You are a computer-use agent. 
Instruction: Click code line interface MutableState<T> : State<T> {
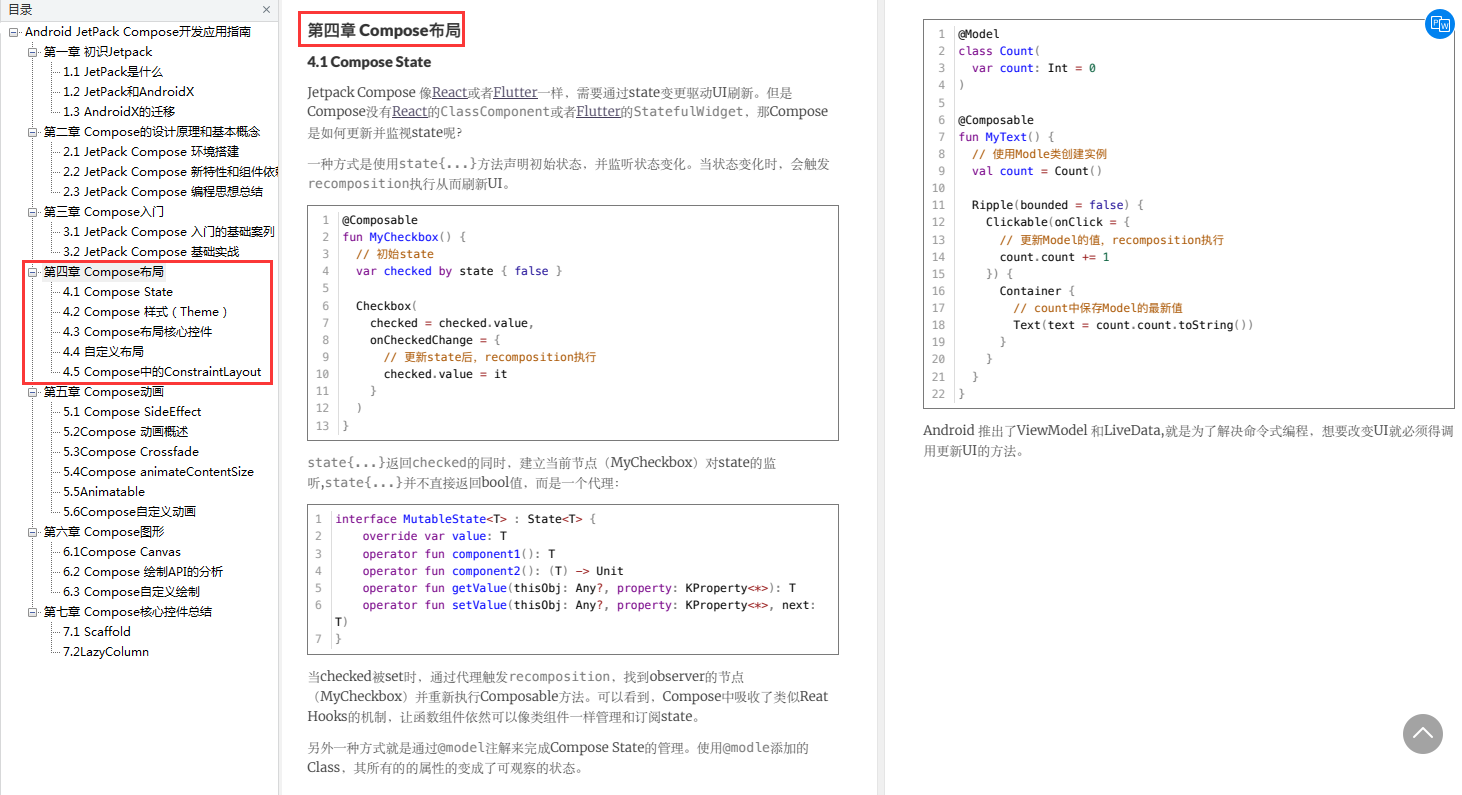click(x=465, y=519)
